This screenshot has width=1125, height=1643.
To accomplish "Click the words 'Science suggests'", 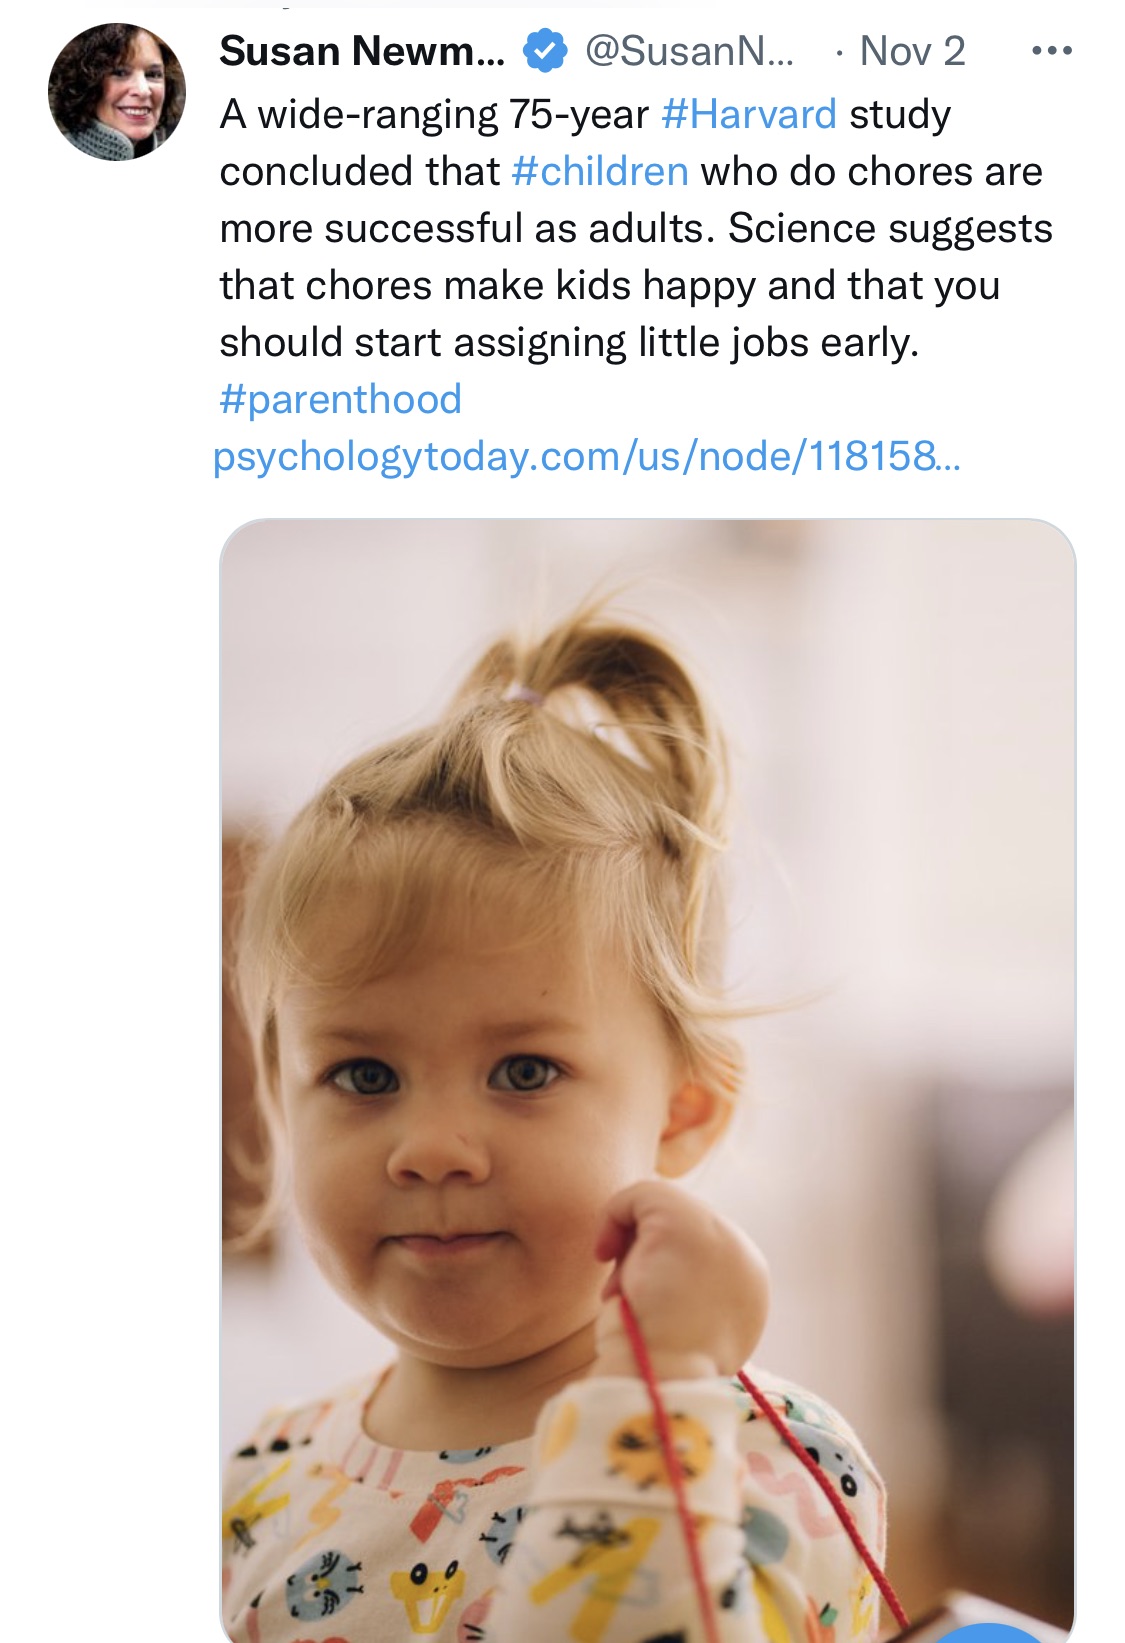I will point(890,229).
